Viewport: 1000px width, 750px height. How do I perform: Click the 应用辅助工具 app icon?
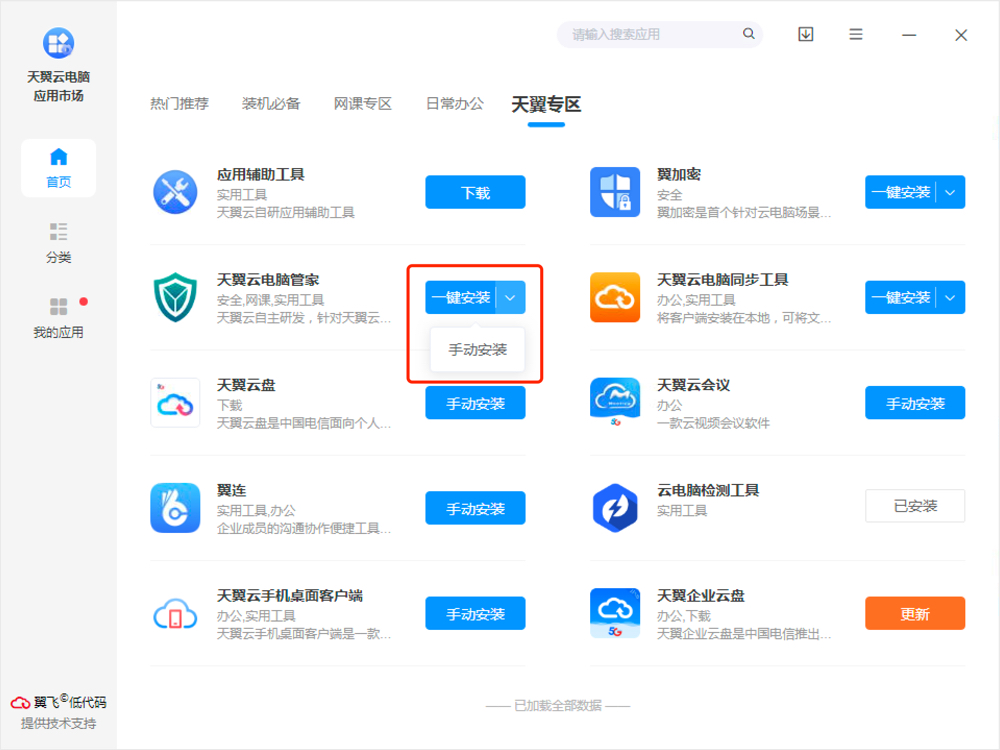tap(175, 192)
